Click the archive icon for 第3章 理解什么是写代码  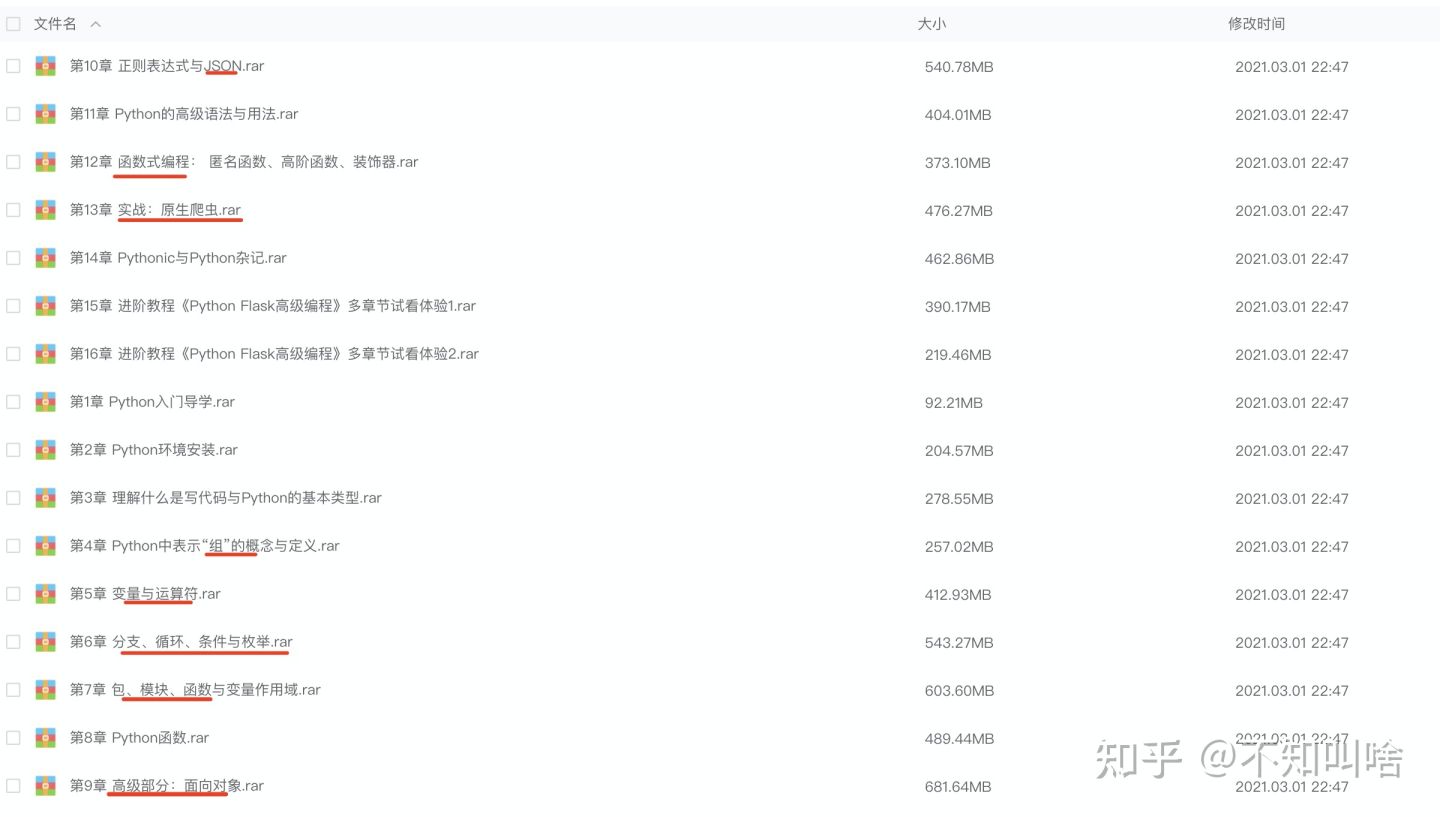point(46,498)
